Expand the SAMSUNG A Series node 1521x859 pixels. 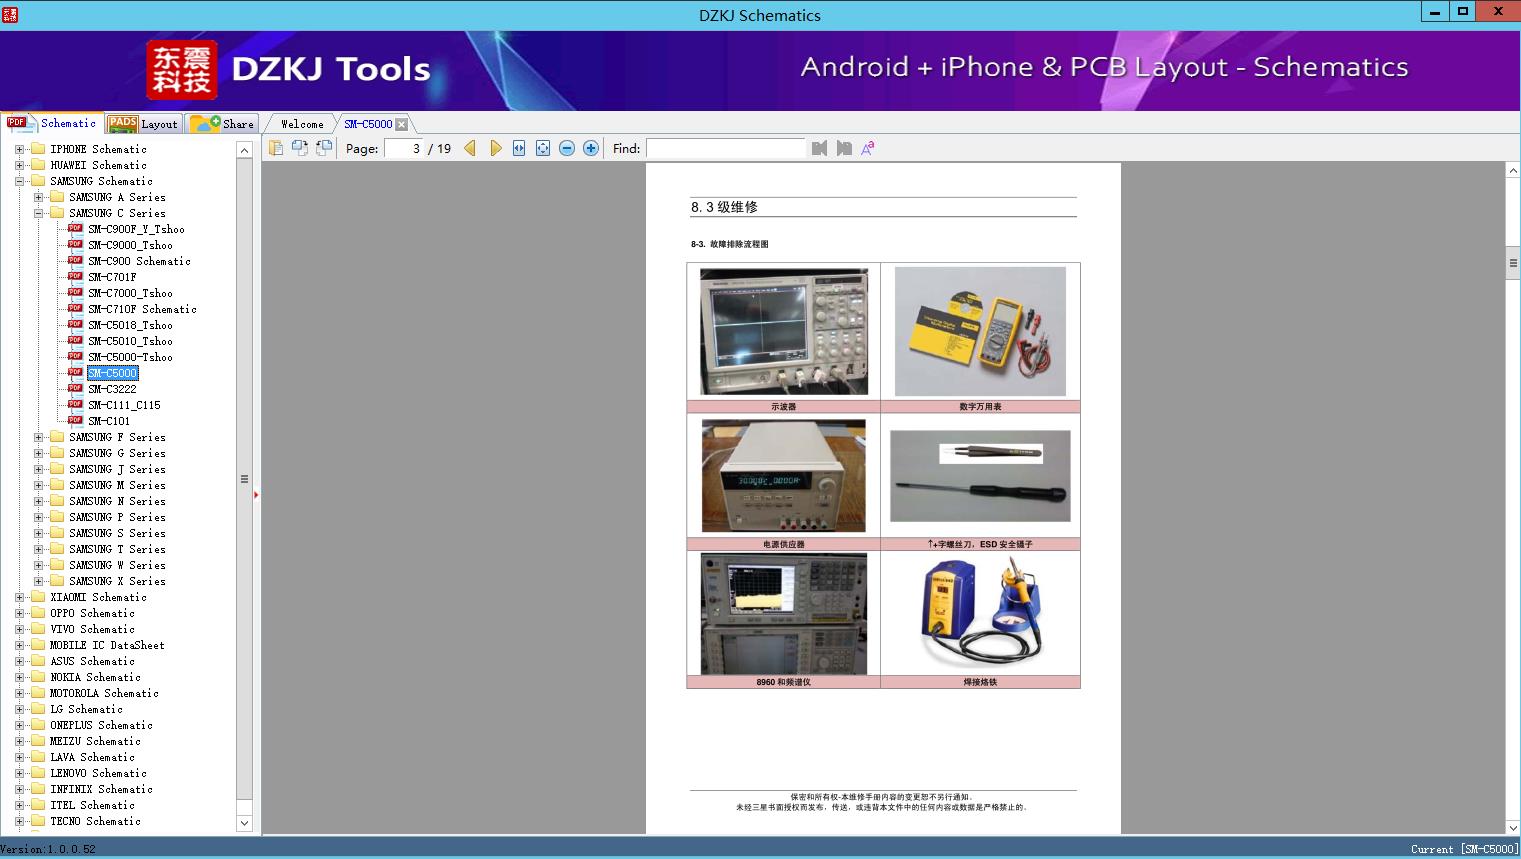coord(38,197)
